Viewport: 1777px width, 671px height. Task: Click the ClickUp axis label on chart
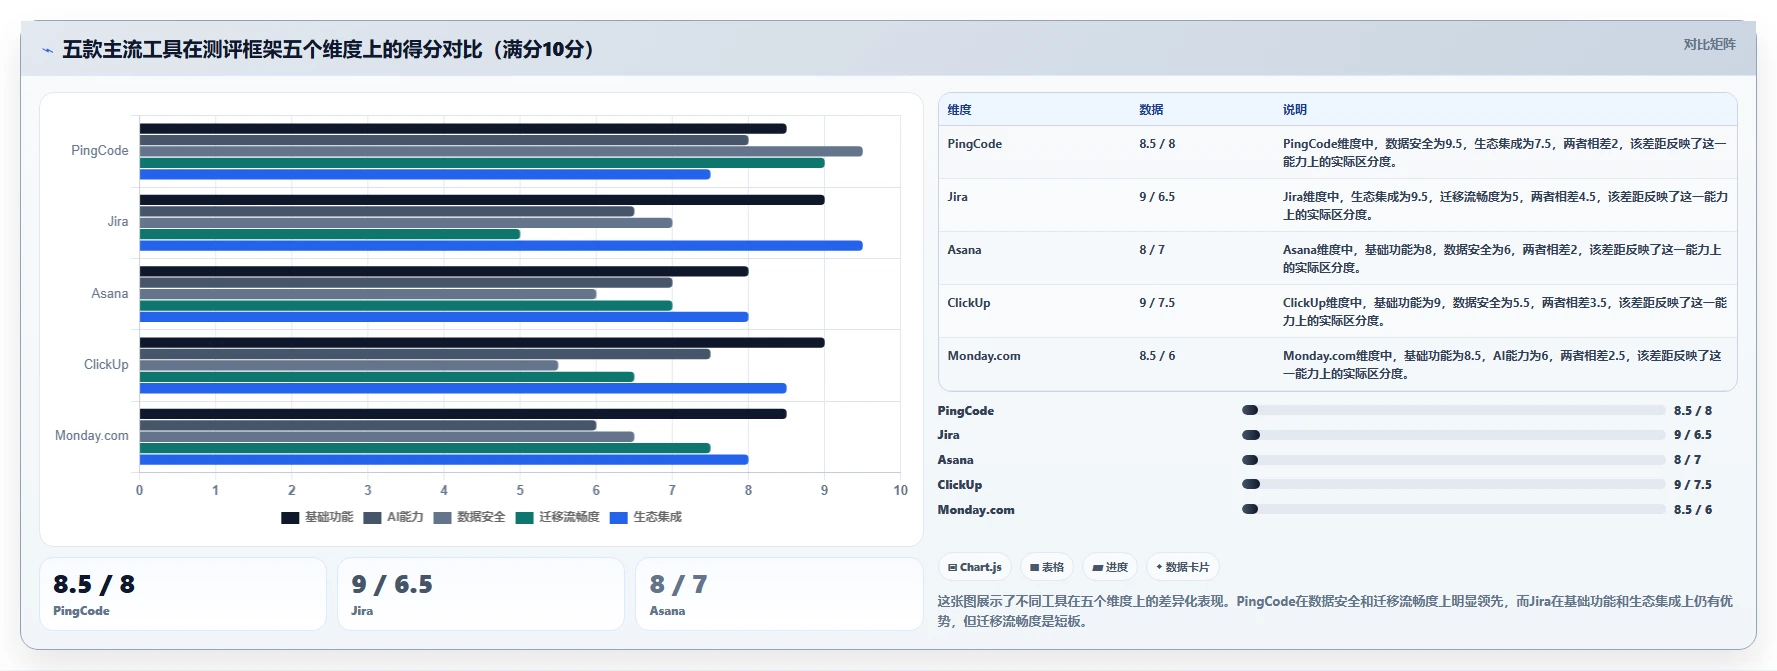pyautogui.click(x=106, y=365)
